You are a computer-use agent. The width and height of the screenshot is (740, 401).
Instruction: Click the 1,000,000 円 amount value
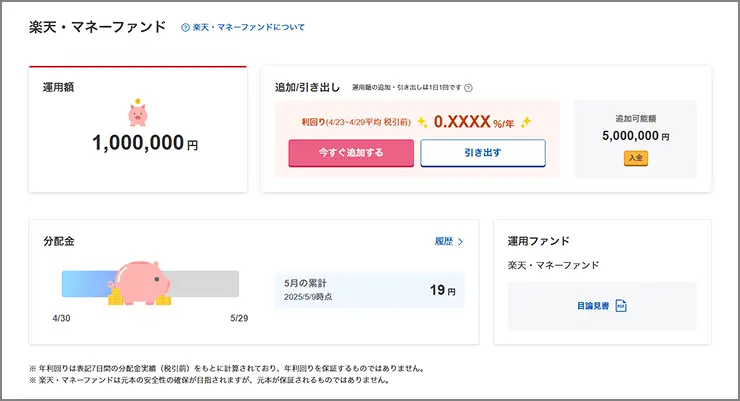(145, 143)
